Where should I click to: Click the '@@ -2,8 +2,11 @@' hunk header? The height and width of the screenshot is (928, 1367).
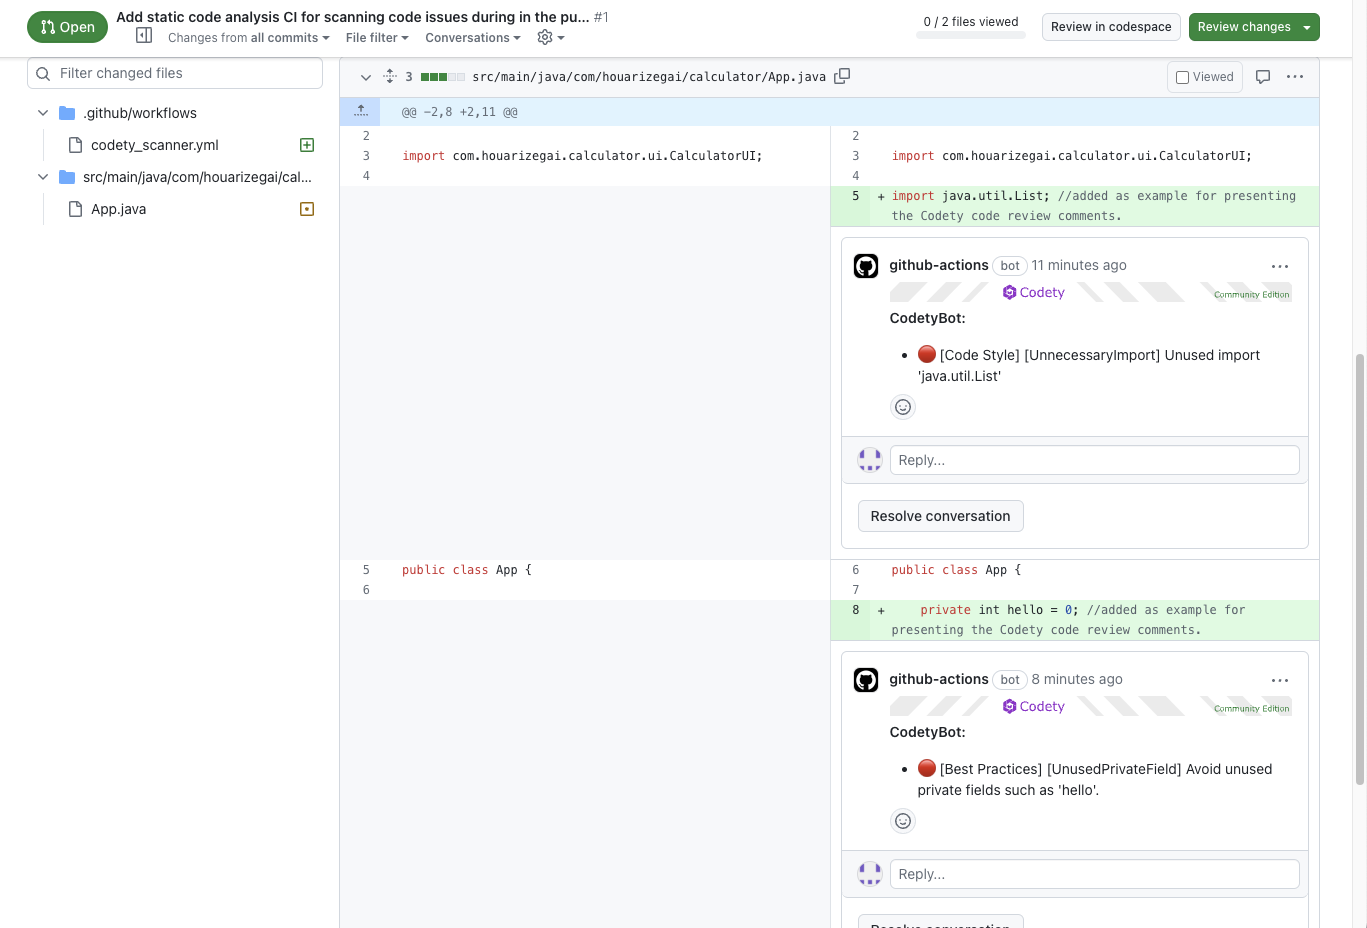click(x=459, y=112)
